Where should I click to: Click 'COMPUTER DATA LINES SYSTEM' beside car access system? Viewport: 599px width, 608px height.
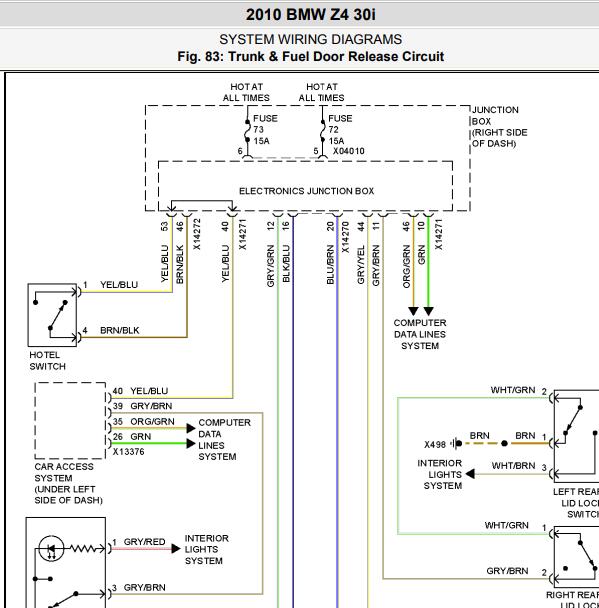[x=224, y=439]
